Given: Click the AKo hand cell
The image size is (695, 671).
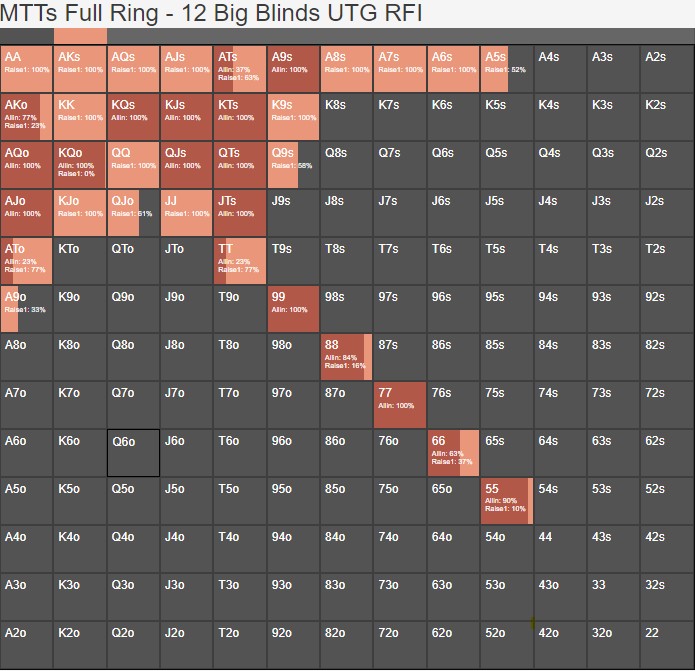Looking at the screenshot, I should (x=27, y=117).
